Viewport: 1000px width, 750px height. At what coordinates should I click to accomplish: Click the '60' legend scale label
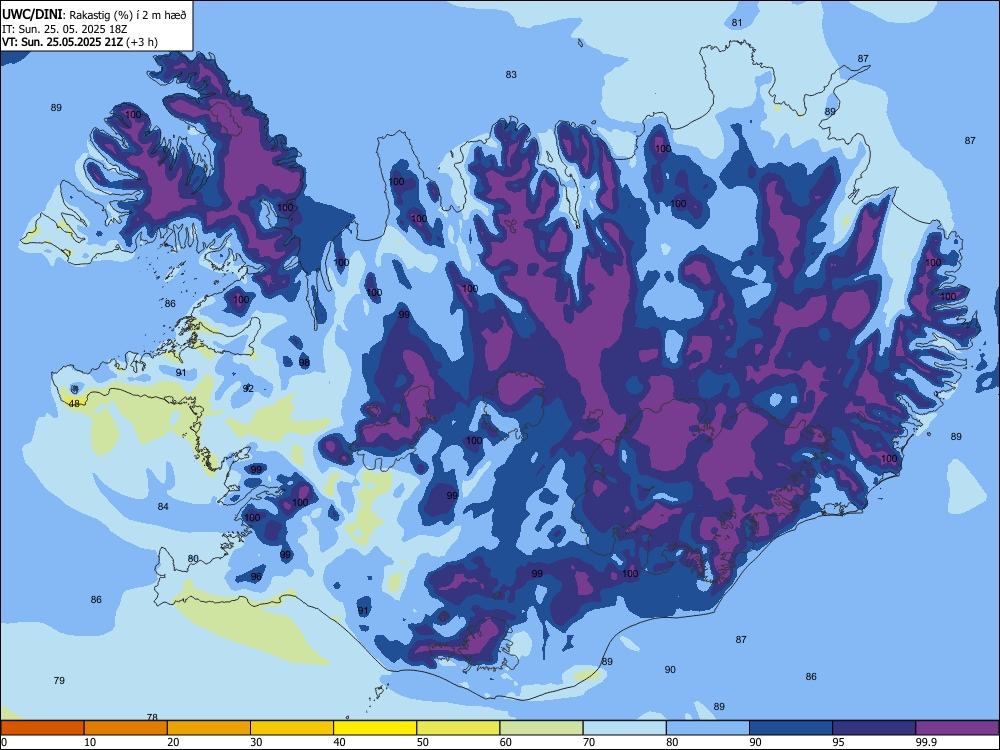[x=506, y=742]
